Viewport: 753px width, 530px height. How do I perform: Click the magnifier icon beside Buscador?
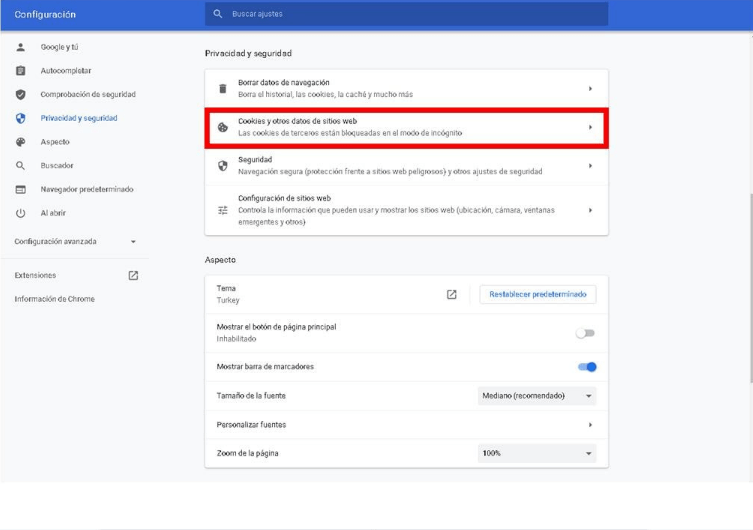tap(20, 166)
